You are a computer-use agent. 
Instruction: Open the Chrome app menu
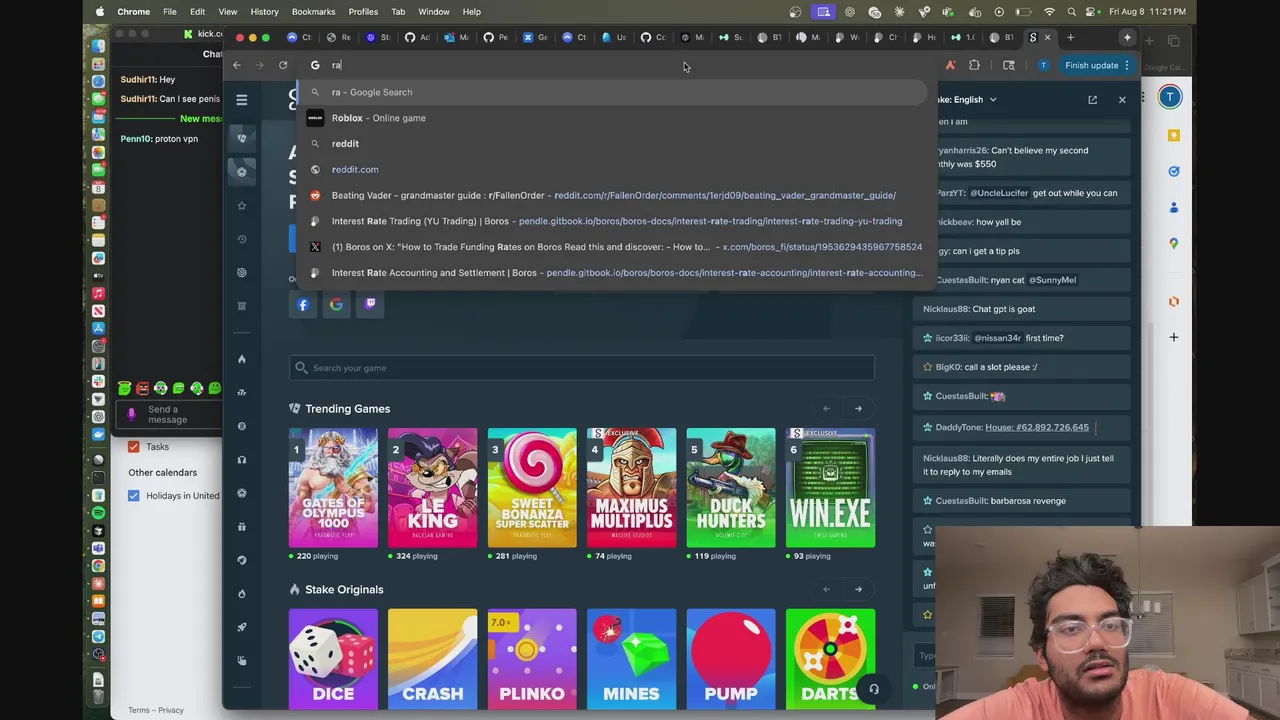133,12
